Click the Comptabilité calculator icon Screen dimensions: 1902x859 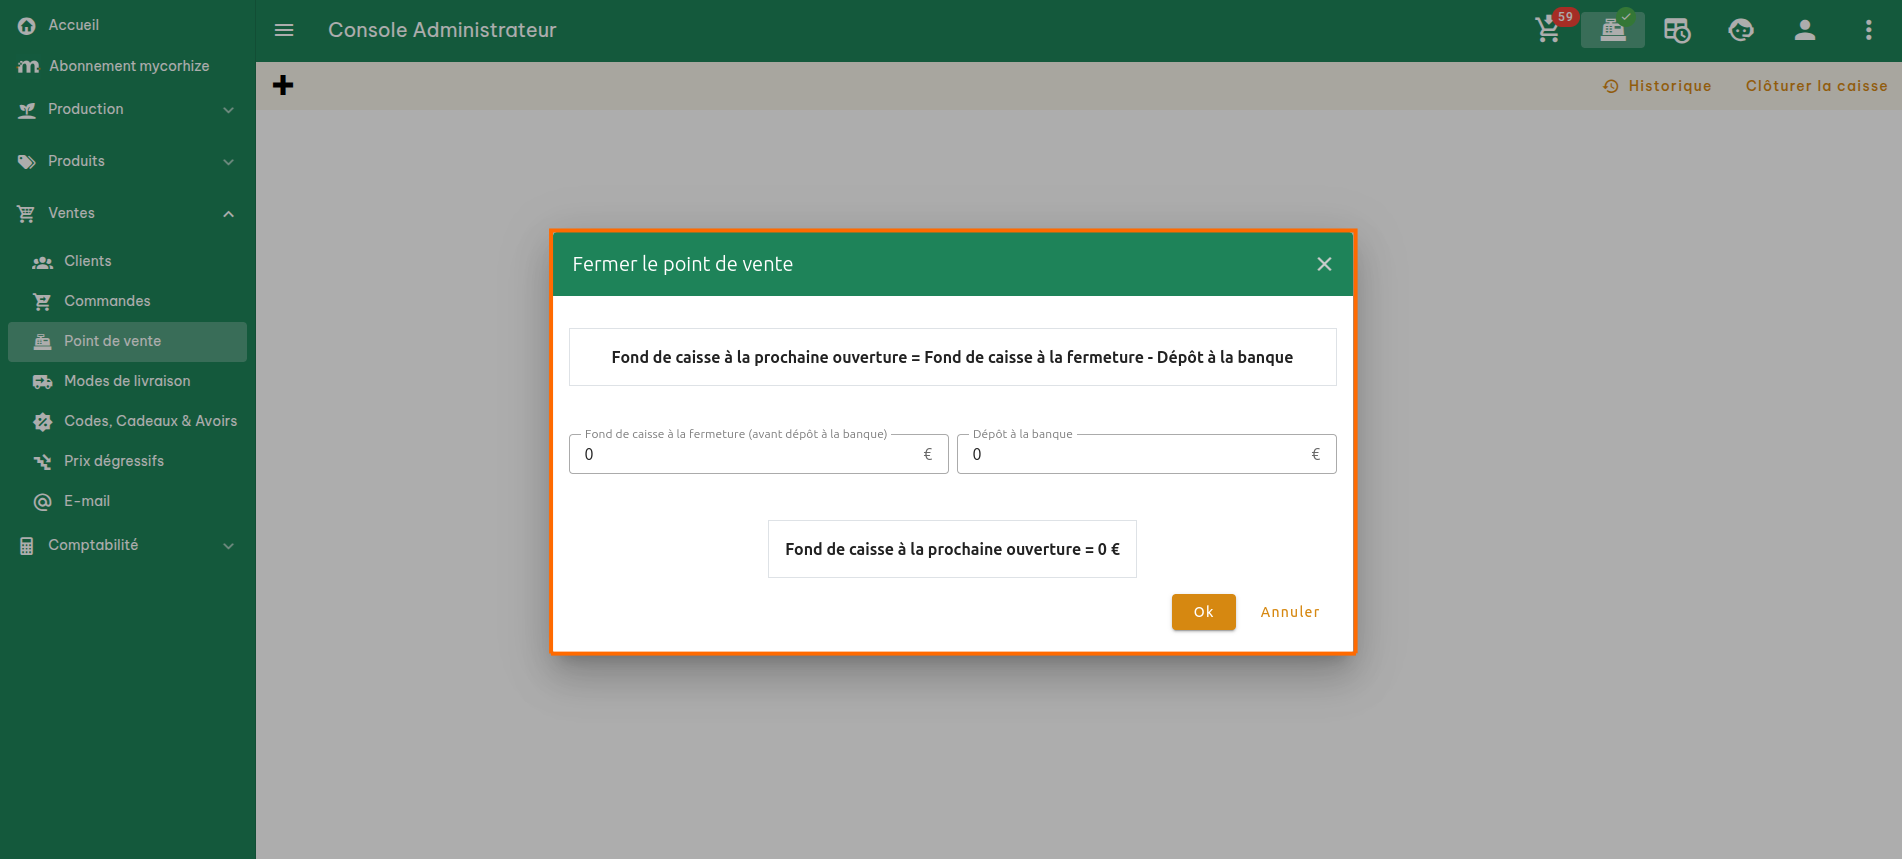pyautogui.click(x=27, y=546)
